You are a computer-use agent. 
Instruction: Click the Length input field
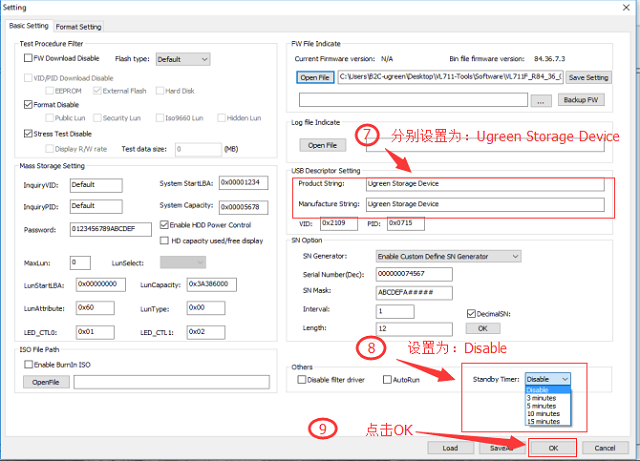tap(414, 329)
